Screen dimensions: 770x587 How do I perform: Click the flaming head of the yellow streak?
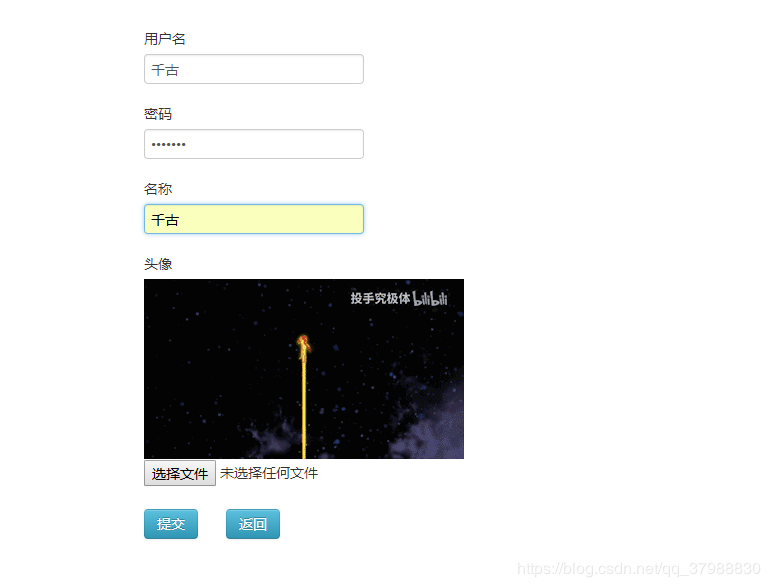(304, 345)
